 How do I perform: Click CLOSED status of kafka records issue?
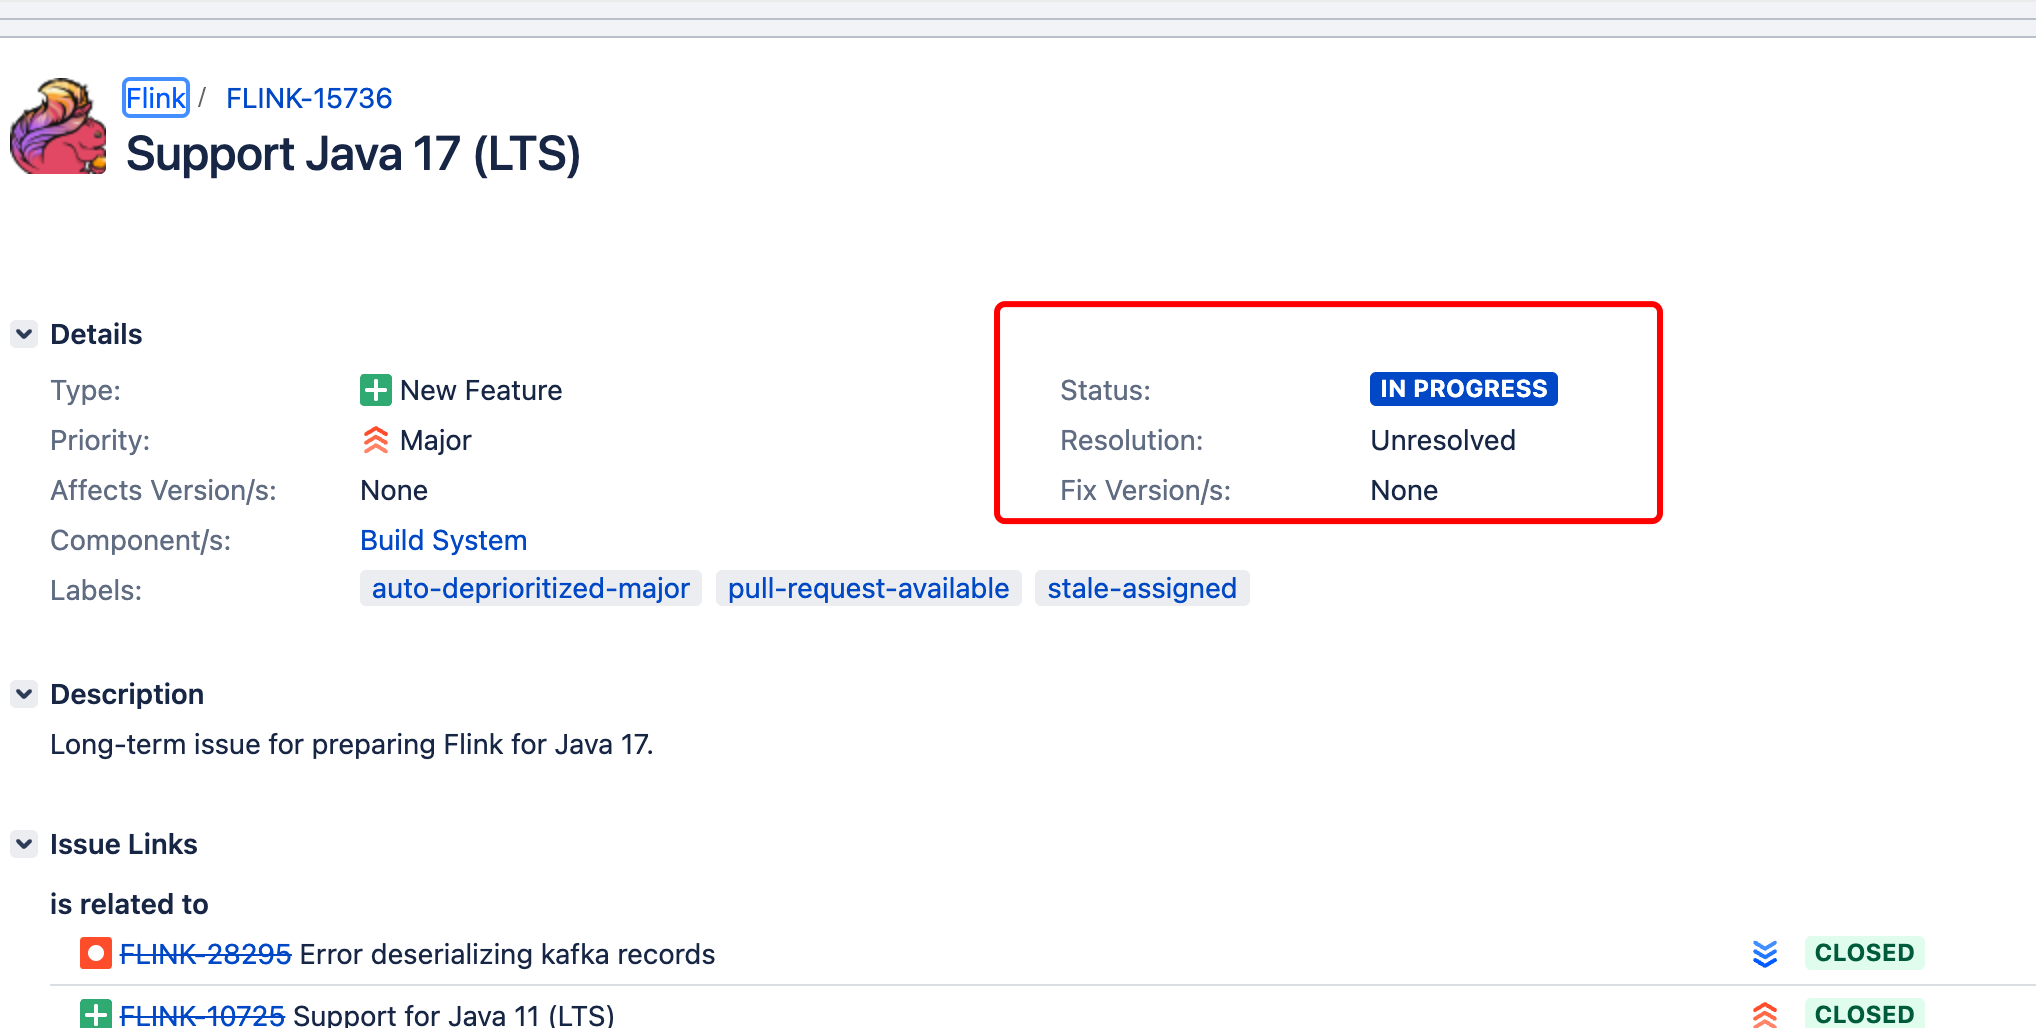point(1864,953)
